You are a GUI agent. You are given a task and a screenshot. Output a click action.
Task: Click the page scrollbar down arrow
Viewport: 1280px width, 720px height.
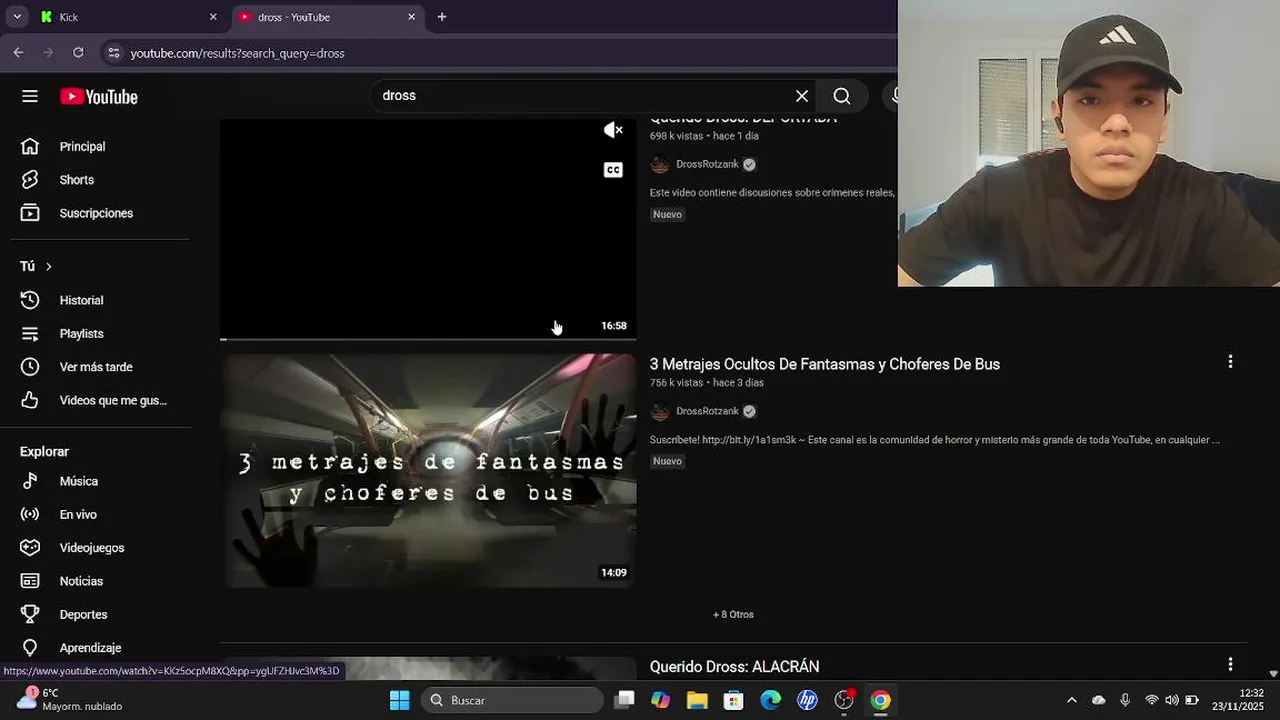pos(1273,674)
